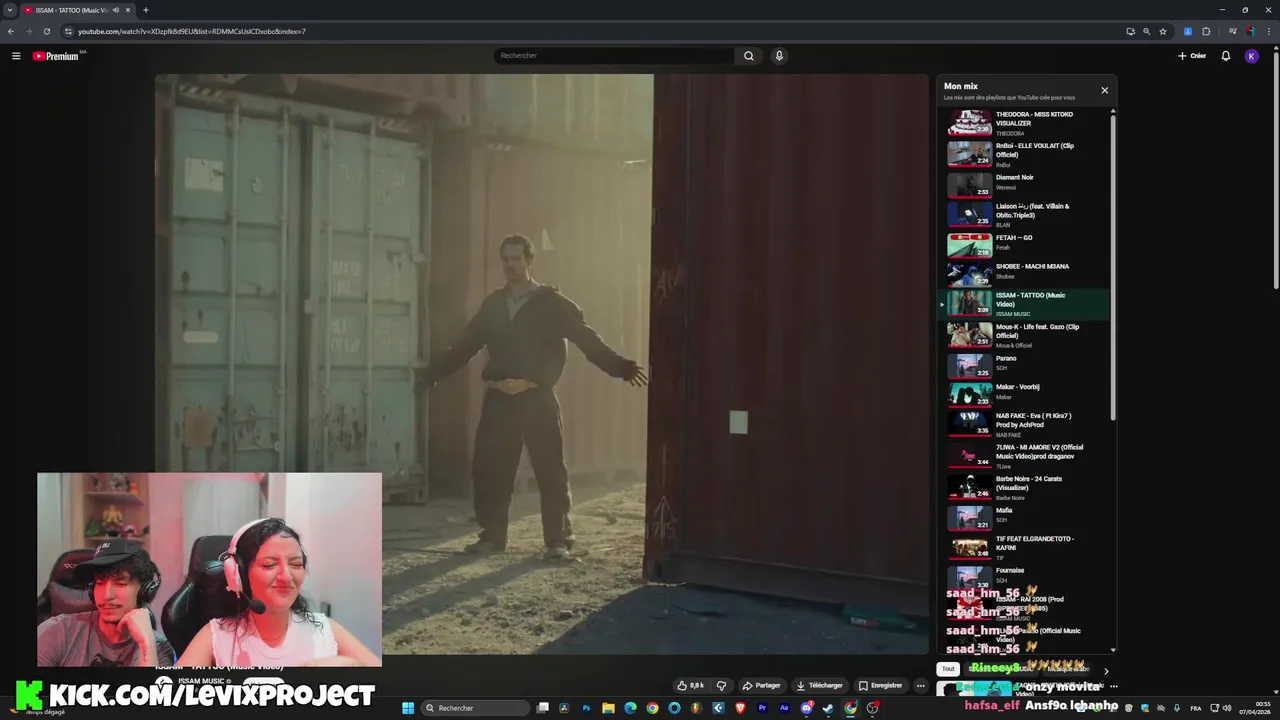This screenshot has height=720, width=1280.
Task: Click the browser address bar URL
Action: (x=192, y=31)
